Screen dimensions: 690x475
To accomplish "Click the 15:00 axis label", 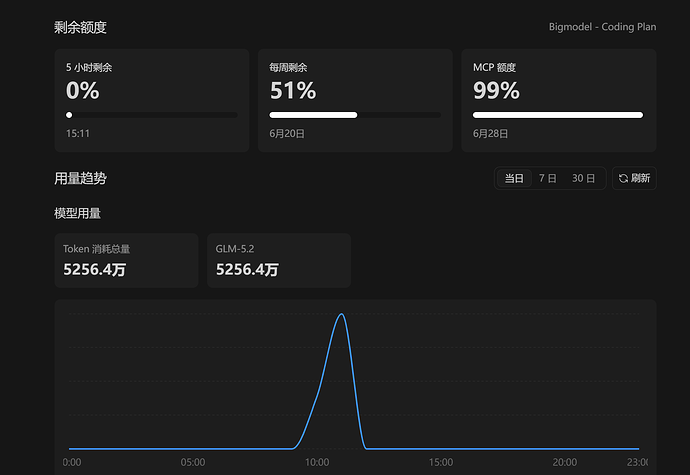I will (441, 462).
